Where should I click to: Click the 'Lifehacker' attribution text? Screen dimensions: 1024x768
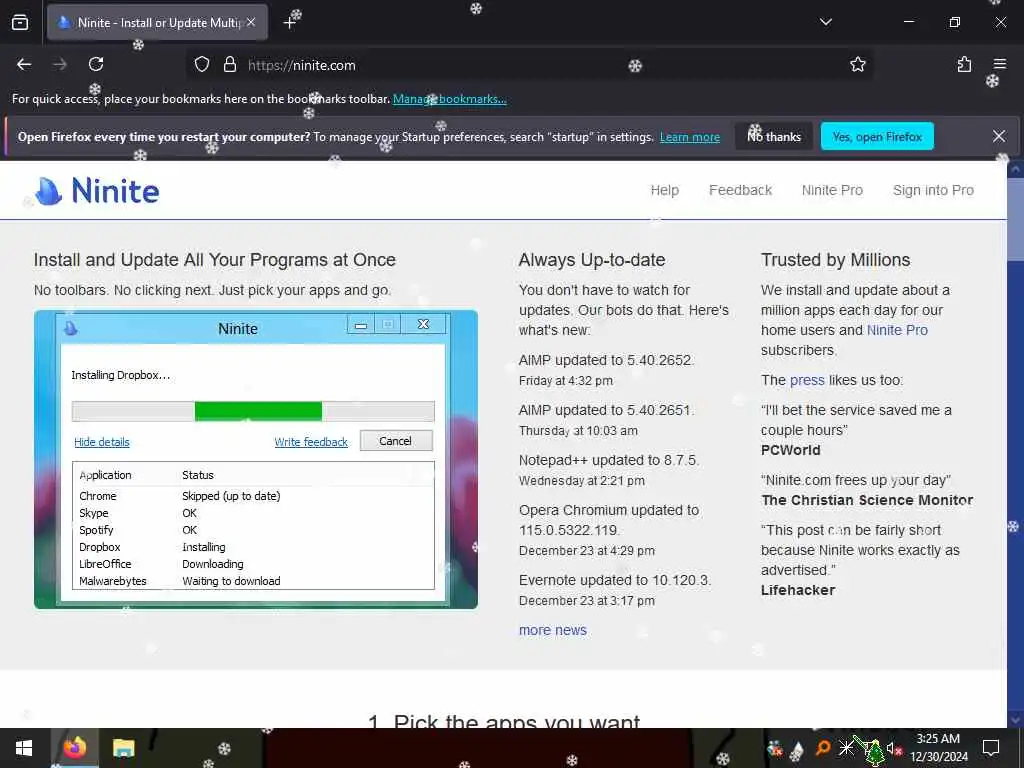[797, 590]
